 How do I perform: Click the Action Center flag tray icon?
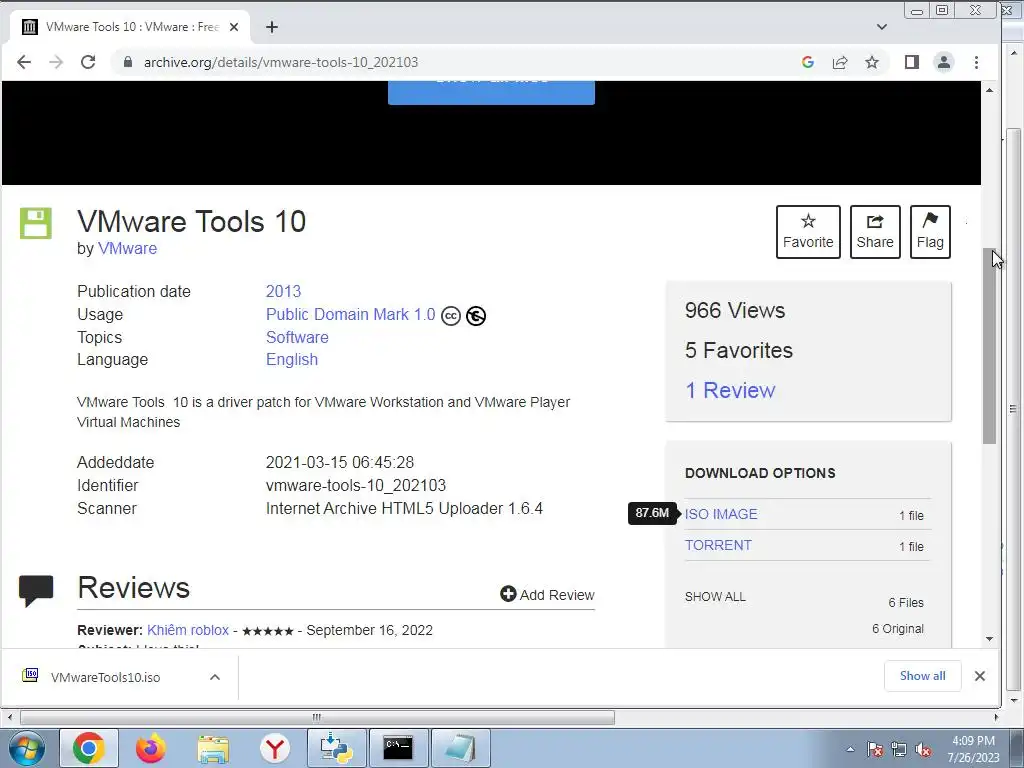click(x=875, y=749)
